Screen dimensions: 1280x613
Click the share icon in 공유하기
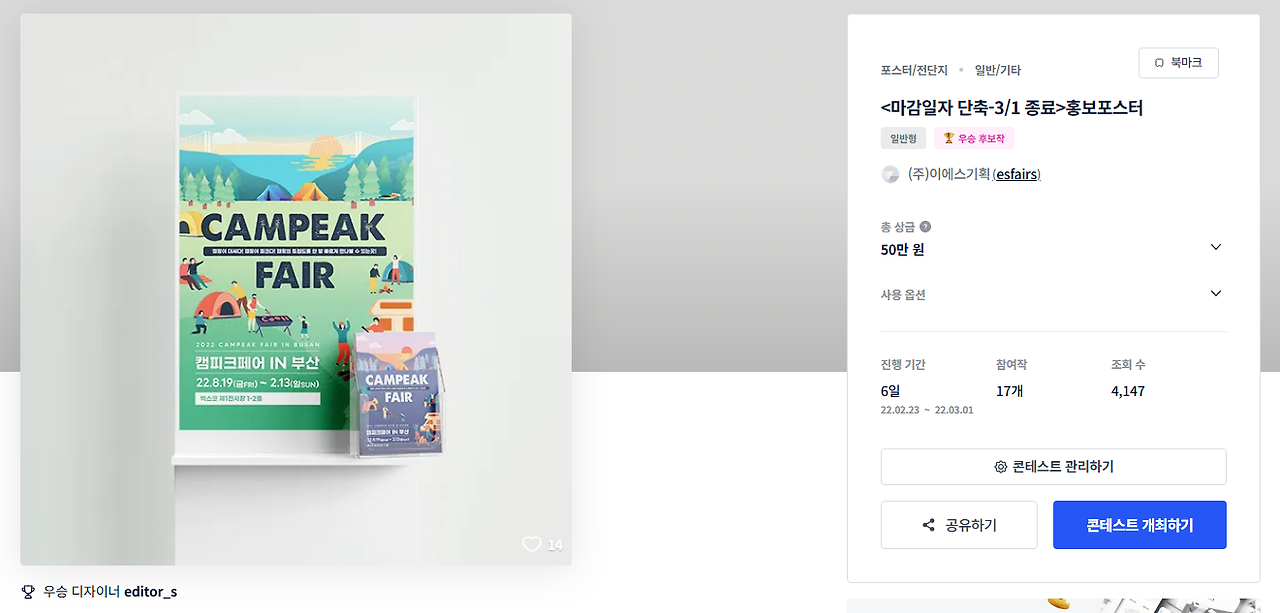(x=929, y=525)
